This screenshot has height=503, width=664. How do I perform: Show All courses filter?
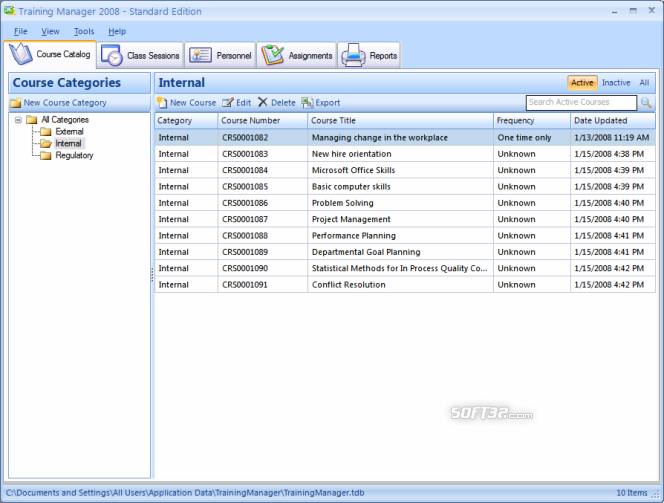644,83
